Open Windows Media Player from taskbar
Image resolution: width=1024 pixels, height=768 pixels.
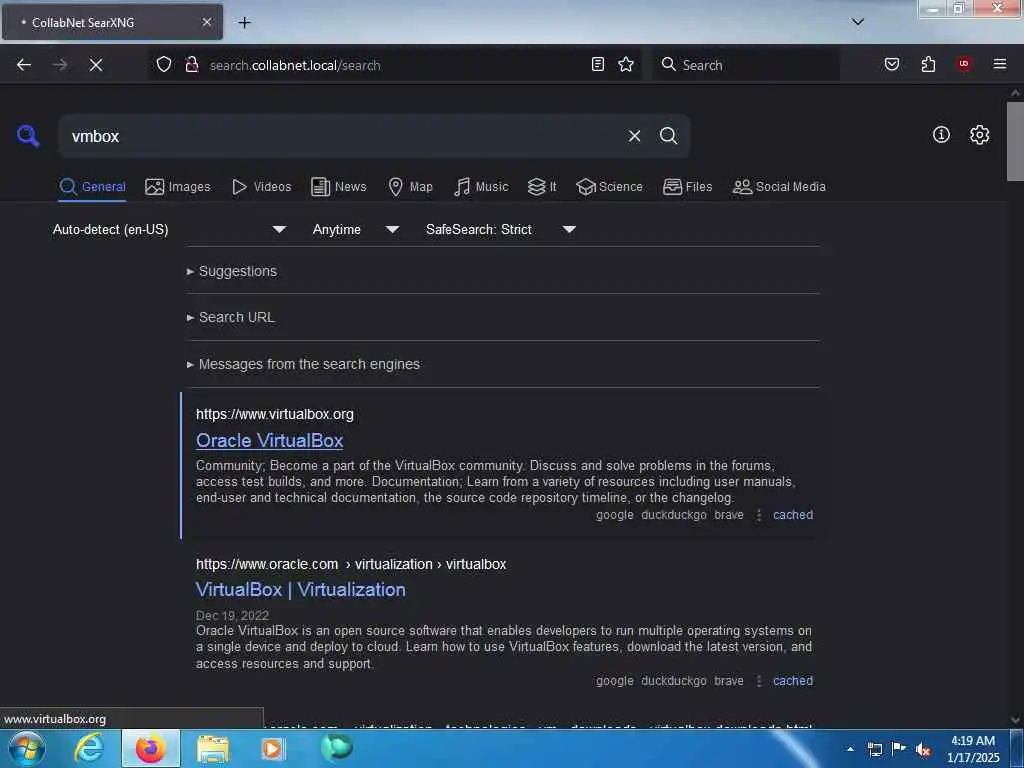(x=273, y=749)
